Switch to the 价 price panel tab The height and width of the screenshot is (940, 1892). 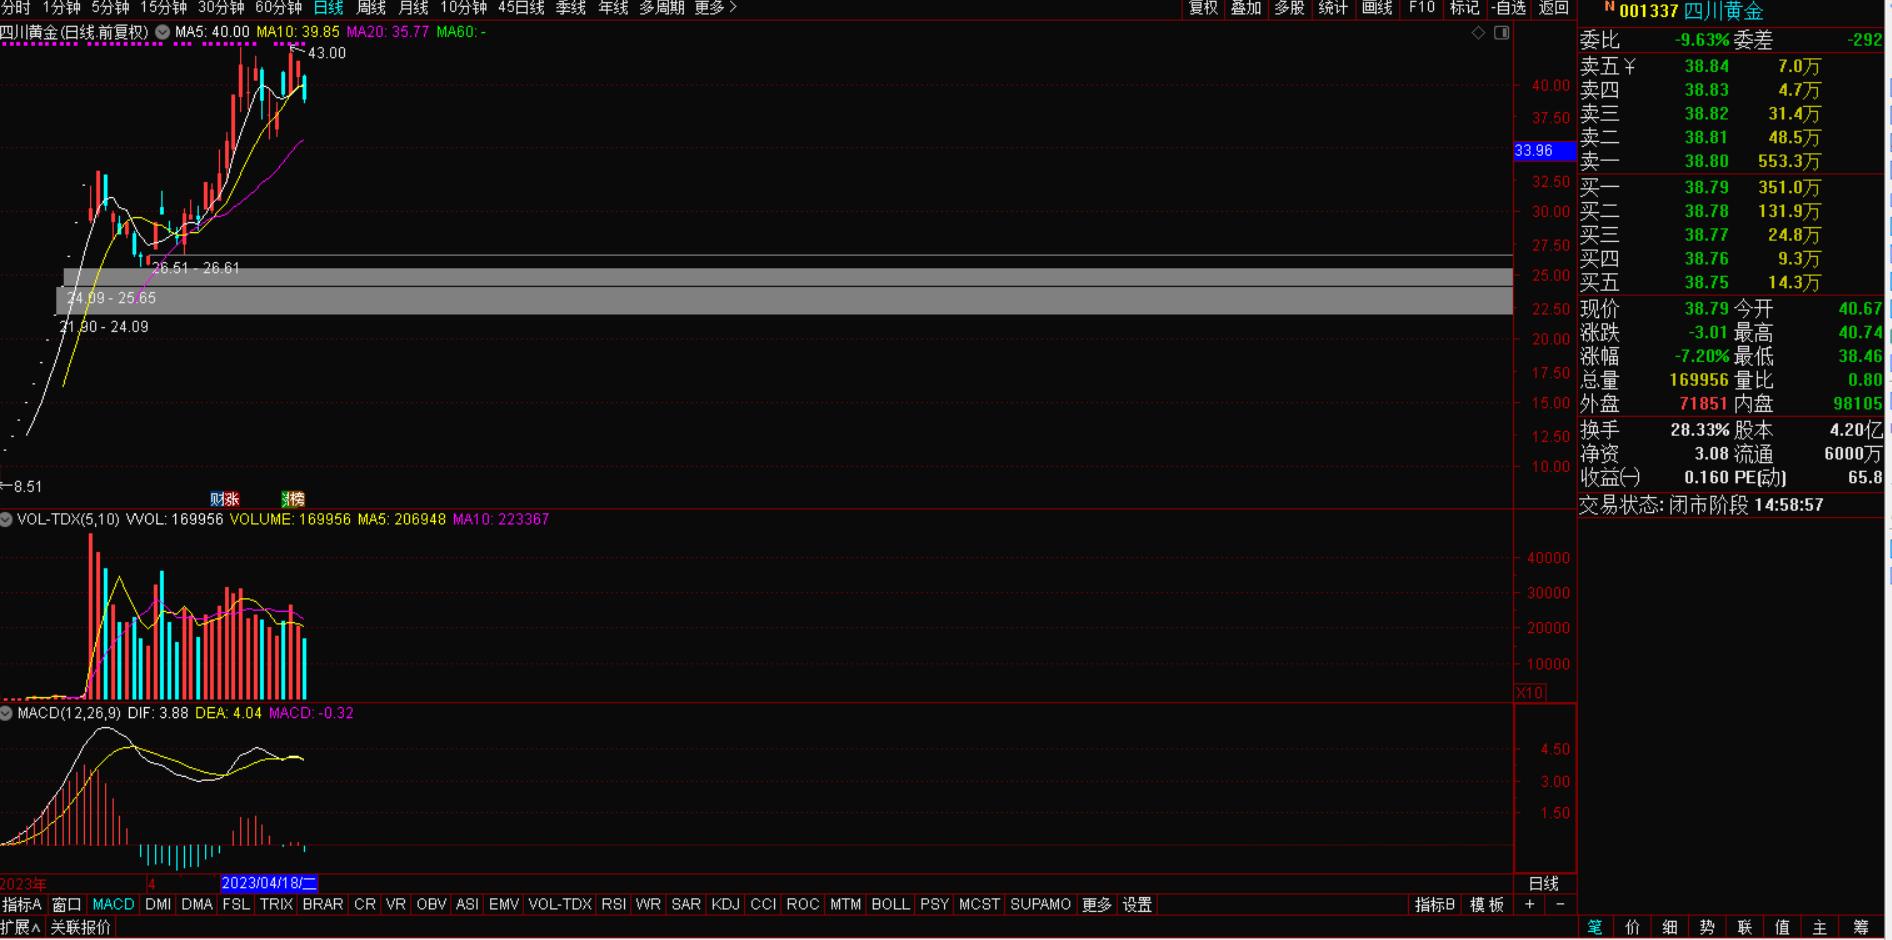pos(1632,927)
